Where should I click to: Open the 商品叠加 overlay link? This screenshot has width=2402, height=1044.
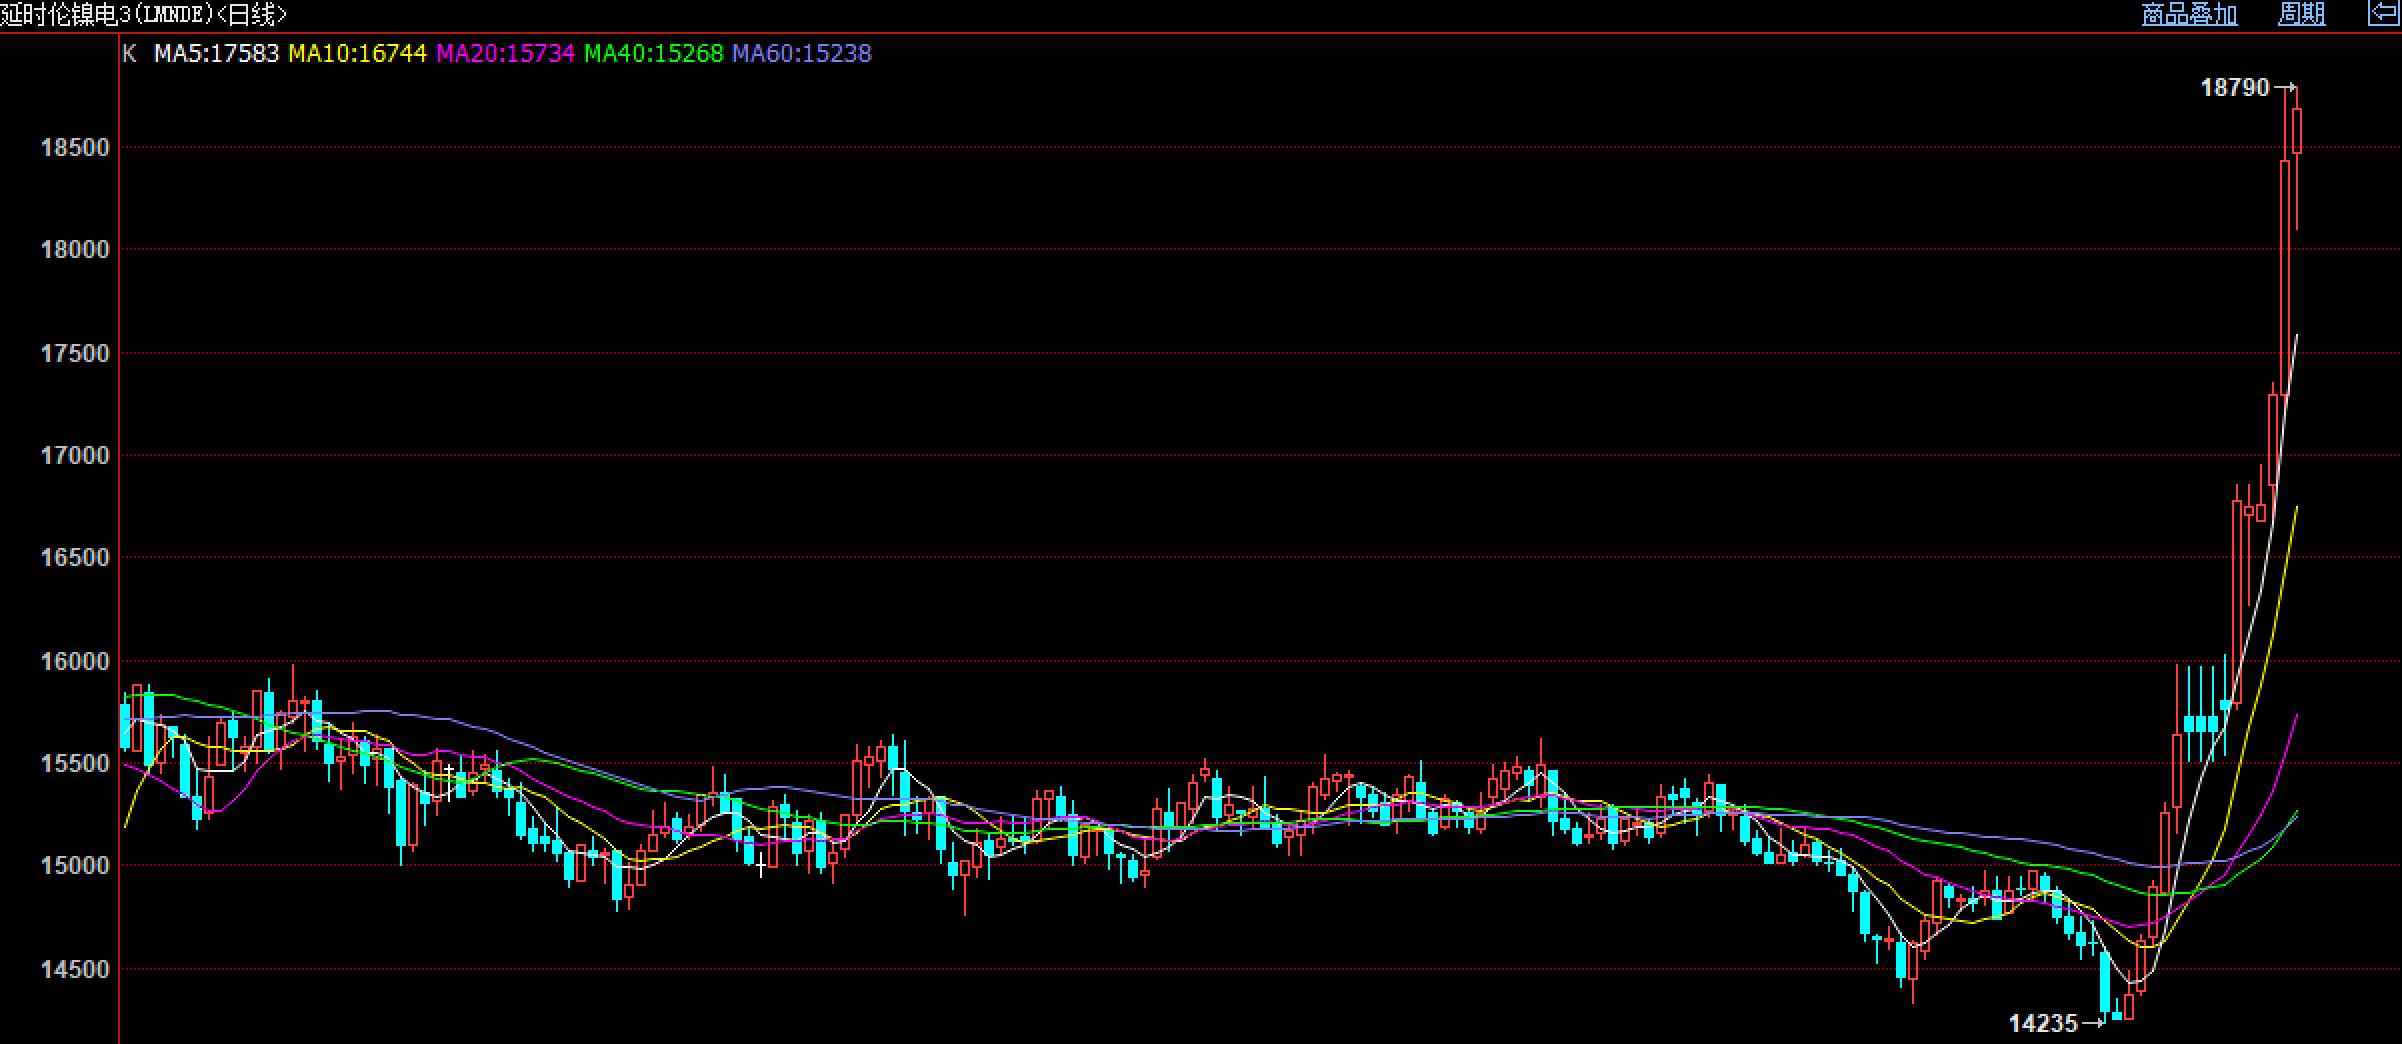click(x=2189, y=14)
